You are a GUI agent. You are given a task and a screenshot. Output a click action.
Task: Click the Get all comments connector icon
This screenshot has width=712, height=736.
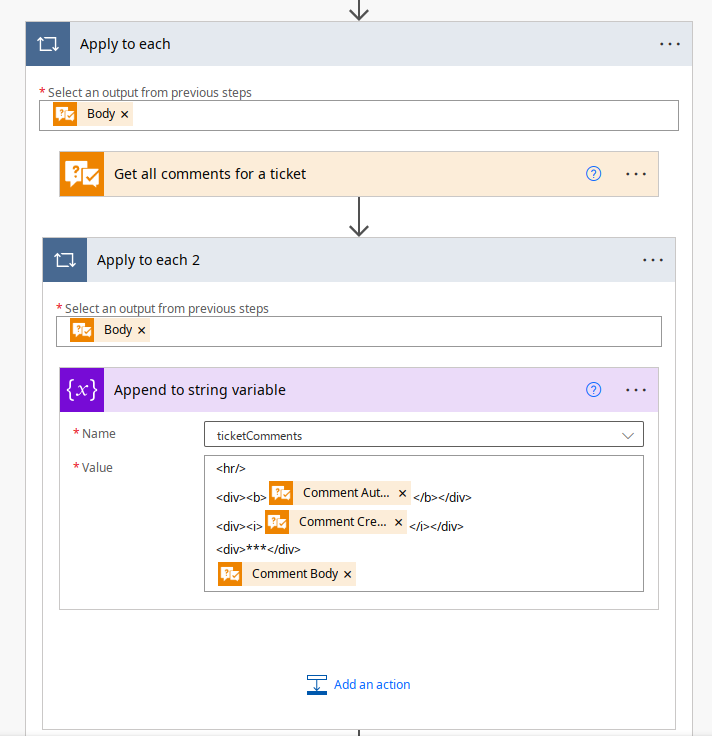coord(82,174)
